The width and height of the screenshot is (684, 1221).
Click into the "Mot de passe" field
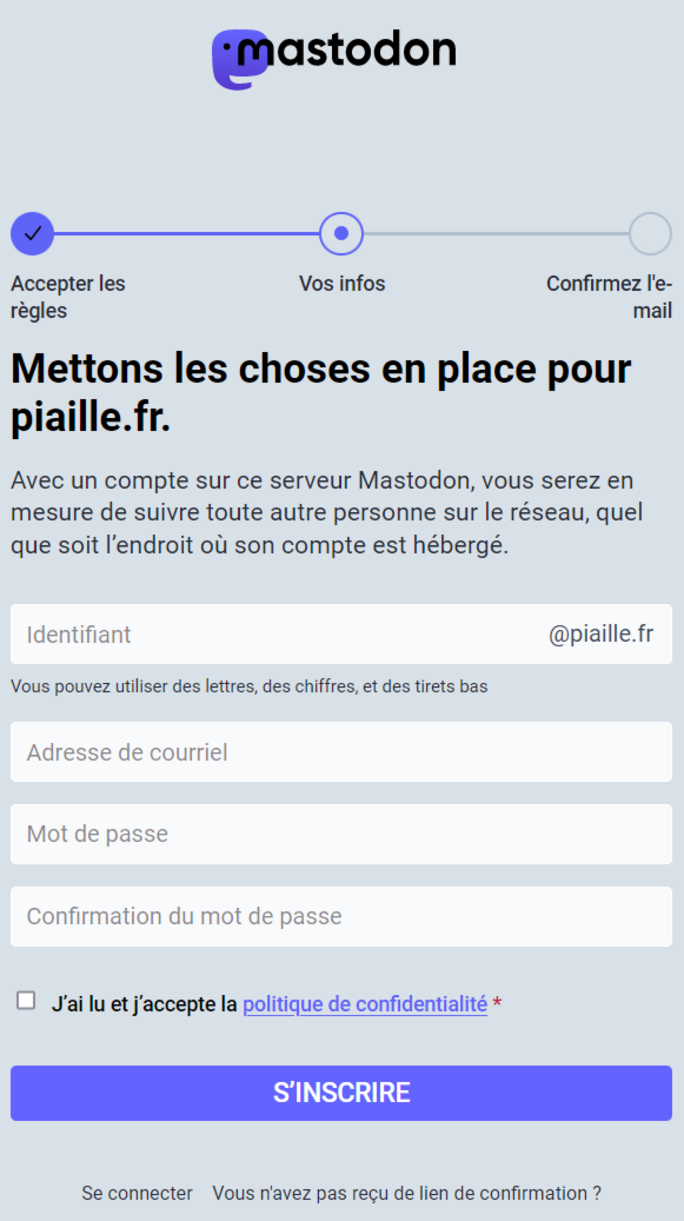pos(341,834)
